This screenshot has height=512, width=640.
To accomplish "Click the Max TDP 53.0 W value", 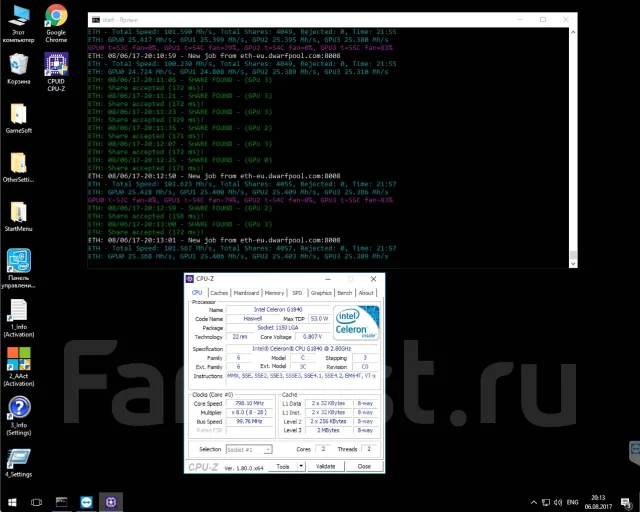I will point(319,318).
